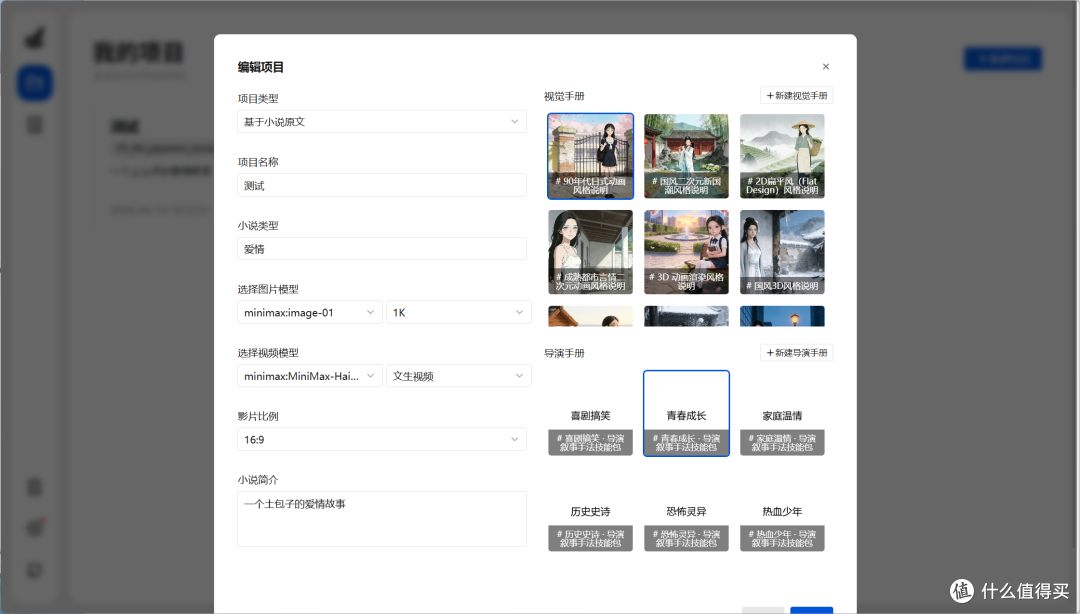Select the 历史史诗 director manual card
Screen dimensions: 1080x614
(x=590, y=509)
